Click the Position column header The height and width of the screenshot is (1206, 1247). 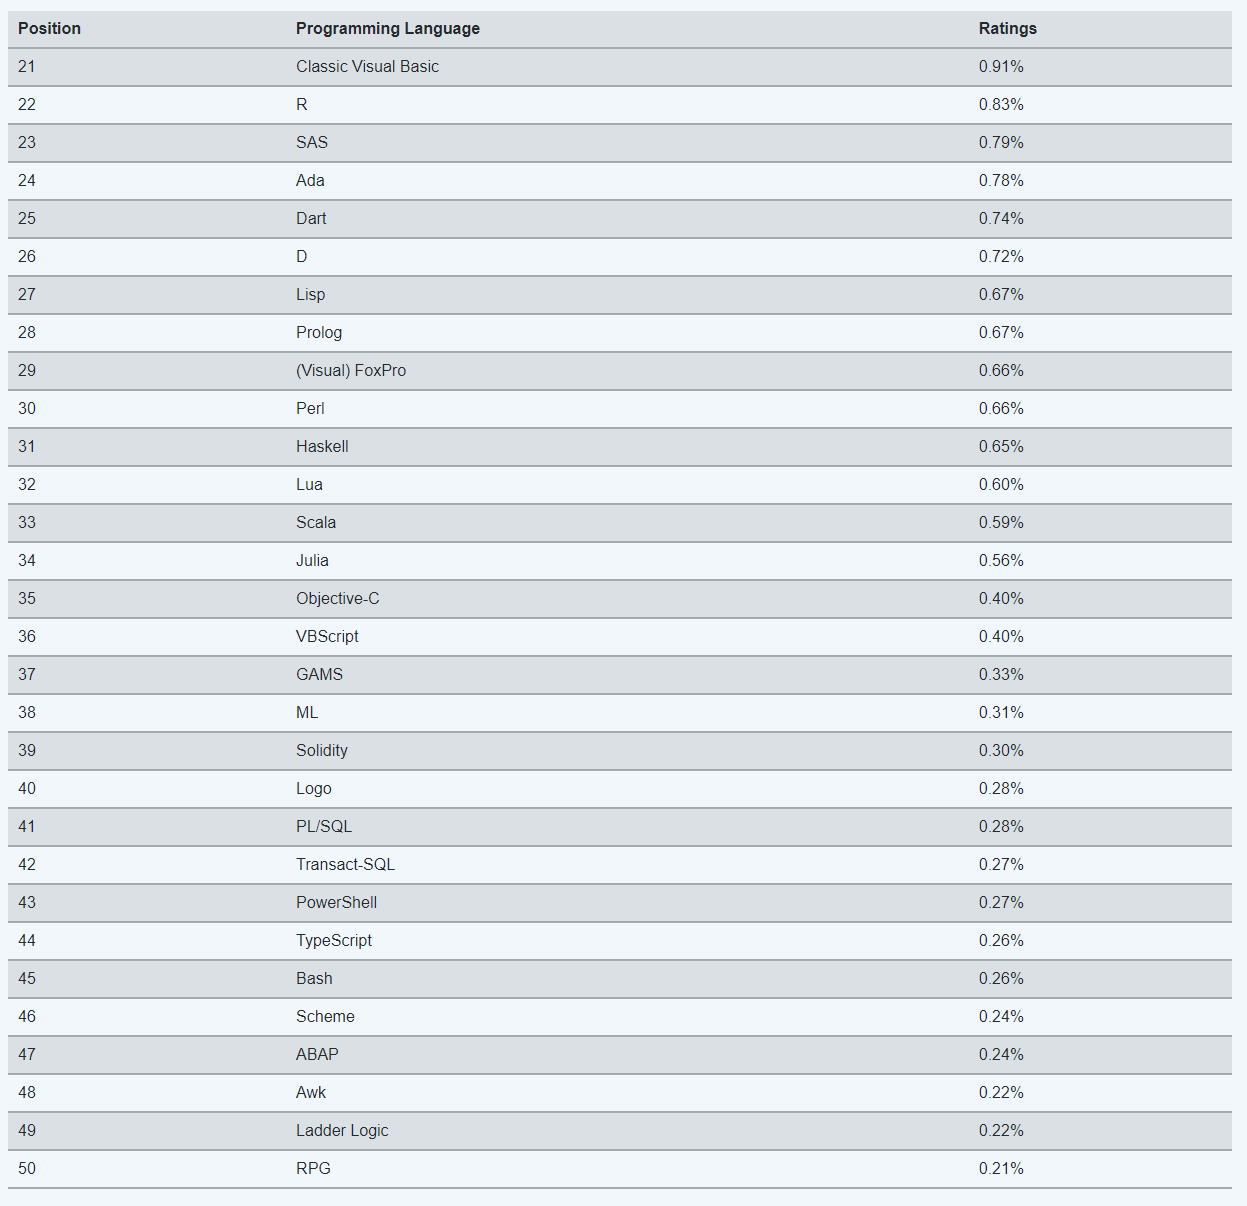point(49,28)
